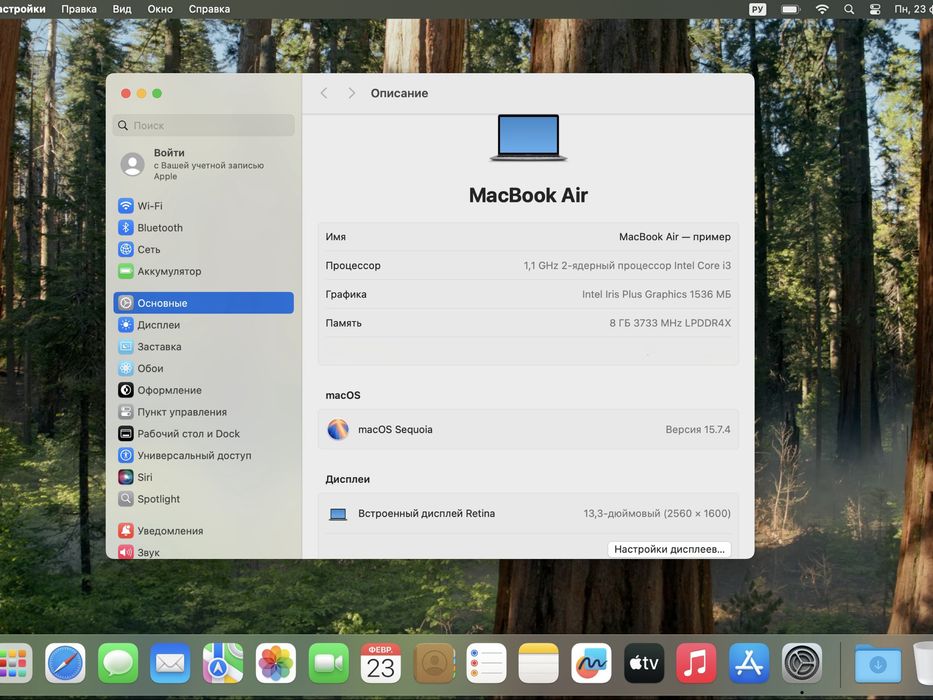Click the MacBook Air heading
933x700 pixels.
point(528,195)
